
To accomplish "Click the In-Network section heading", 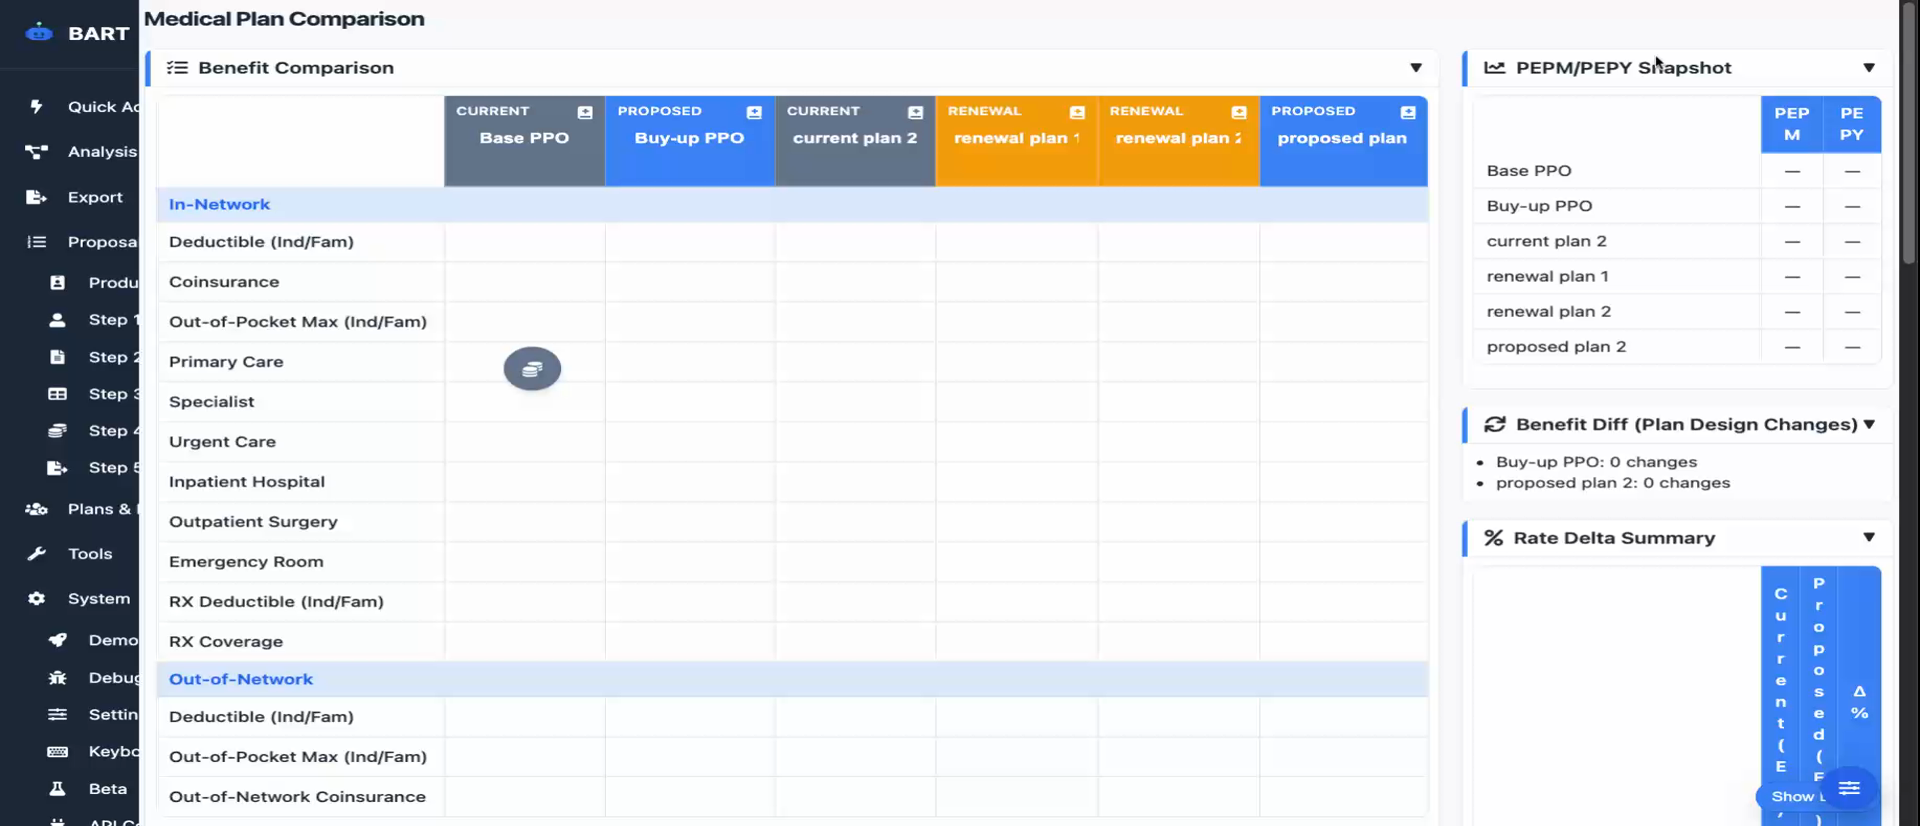I will (x=219, y=204).
